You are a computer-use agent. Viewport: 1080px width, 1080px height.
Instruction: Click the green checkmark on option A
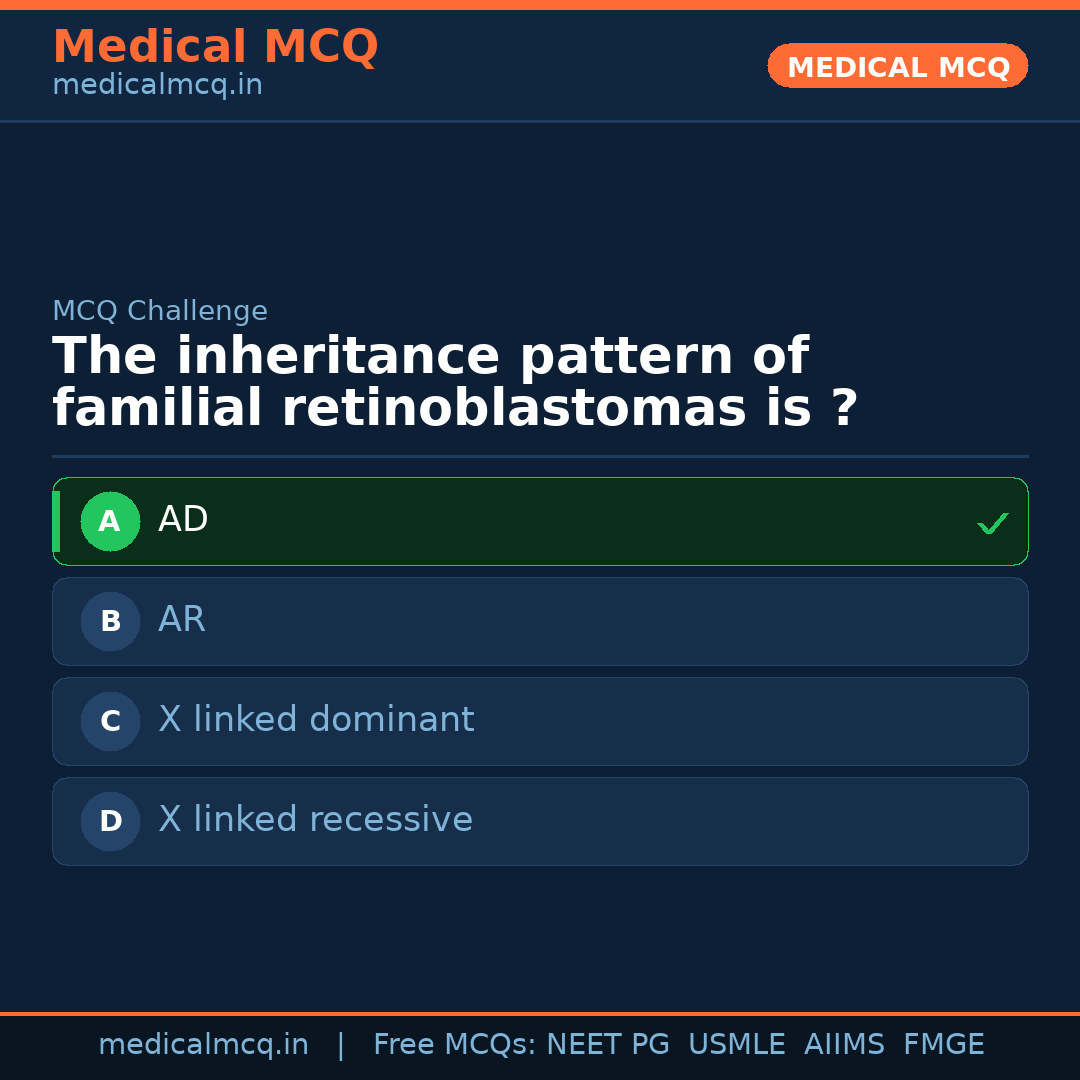pyautogui.click(x=993, y=522)
